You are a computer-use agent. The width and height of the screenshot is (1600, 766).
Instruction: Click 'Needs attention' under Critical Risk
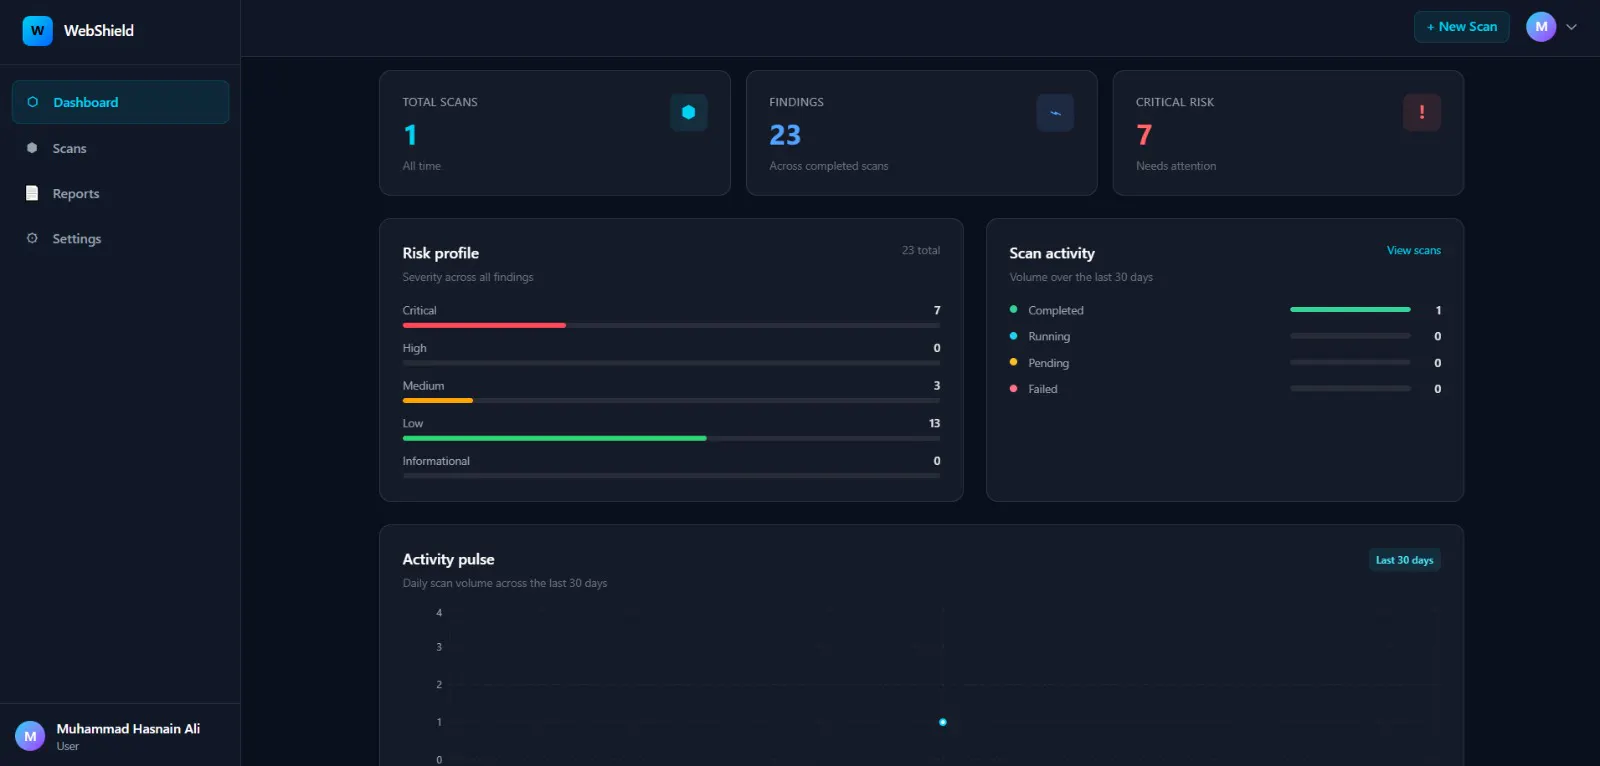click(x=1176, y=166)
